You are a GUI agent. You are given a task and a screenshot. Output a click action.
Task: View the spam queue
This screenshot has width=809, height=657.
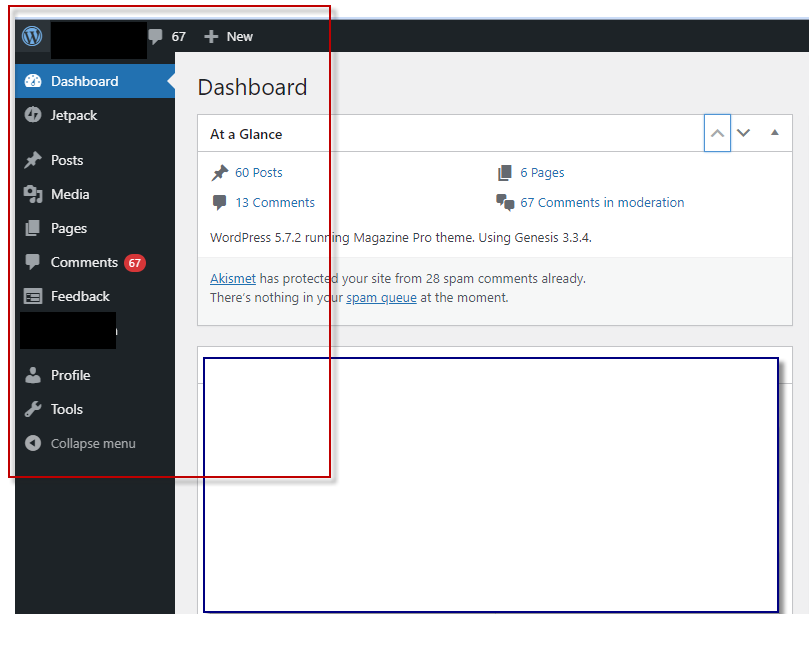pyautogui.click(x=380, y=297)
